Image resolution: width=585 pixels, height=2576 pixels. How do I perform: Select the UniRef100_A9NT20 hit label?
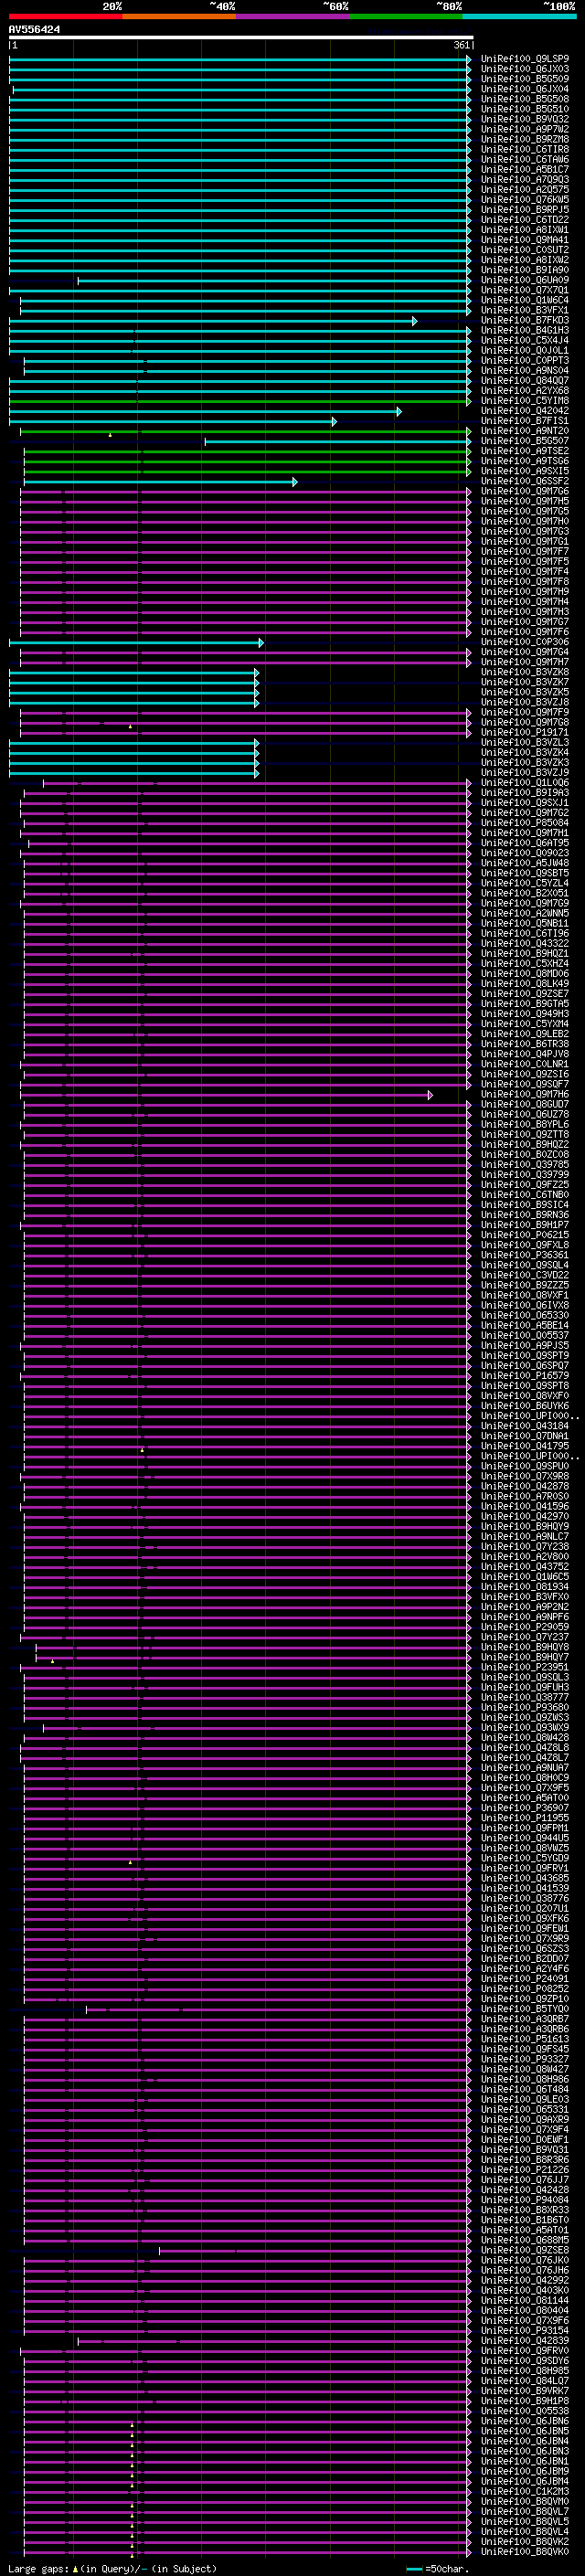pos(525,431)
